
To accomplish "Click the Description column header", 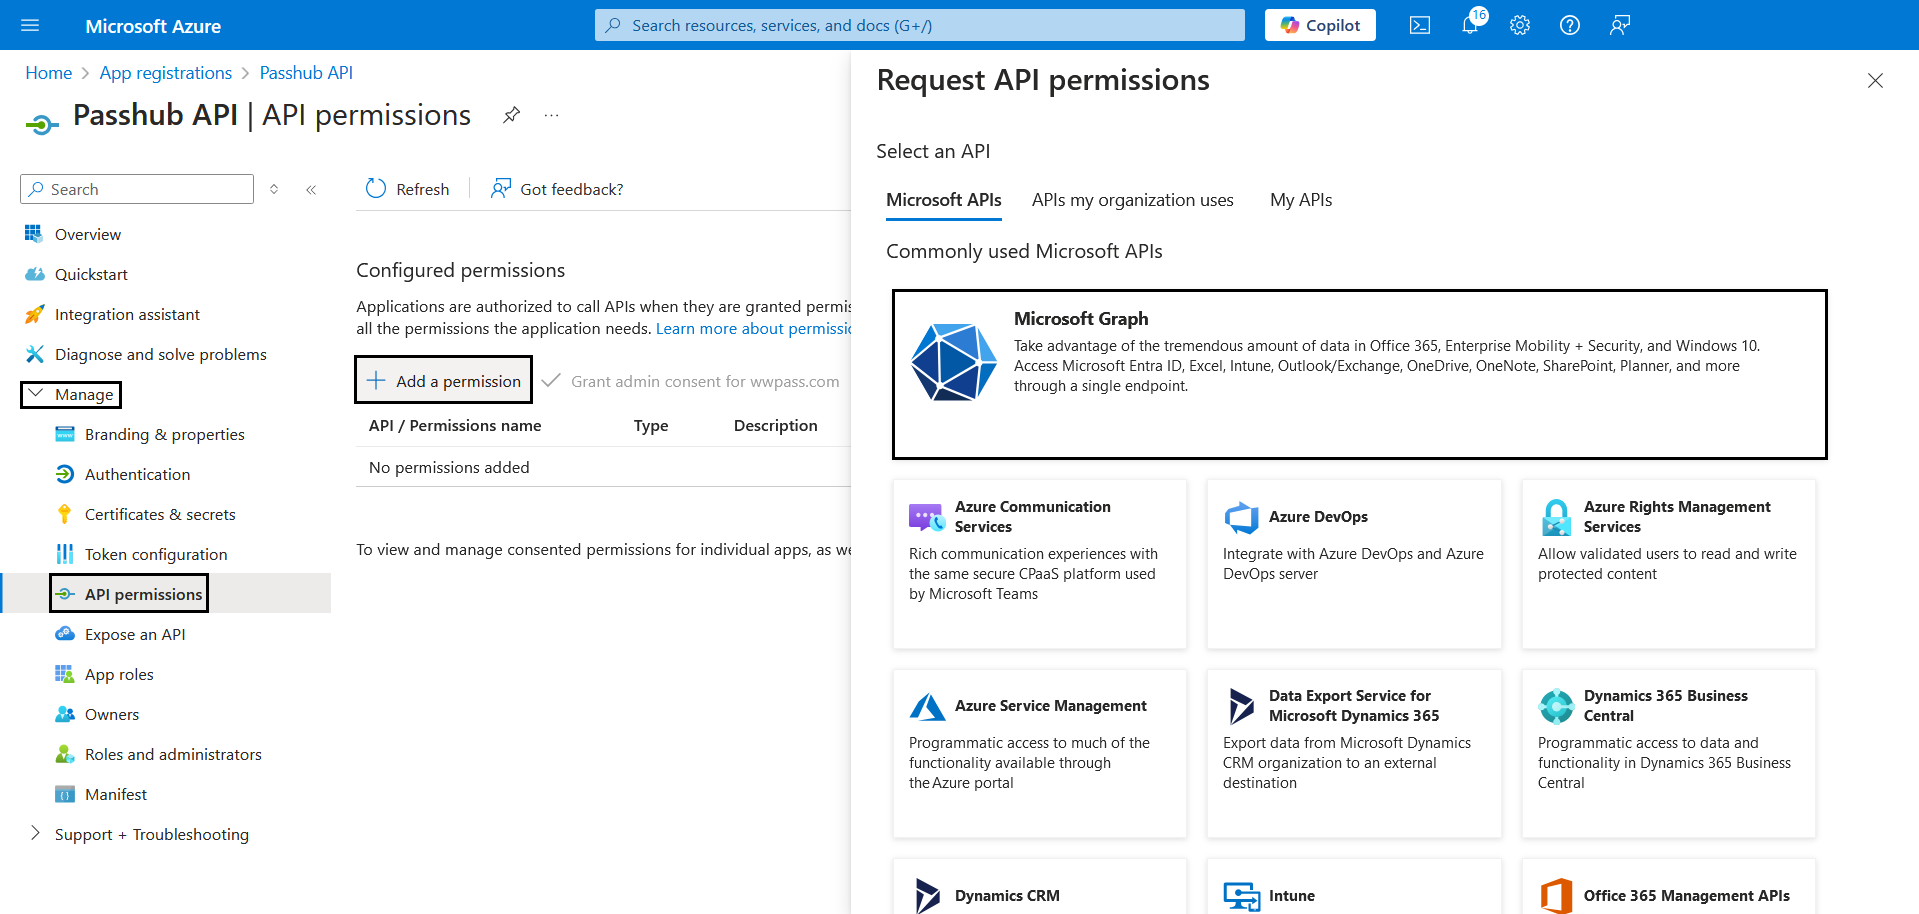I will 776,425.
